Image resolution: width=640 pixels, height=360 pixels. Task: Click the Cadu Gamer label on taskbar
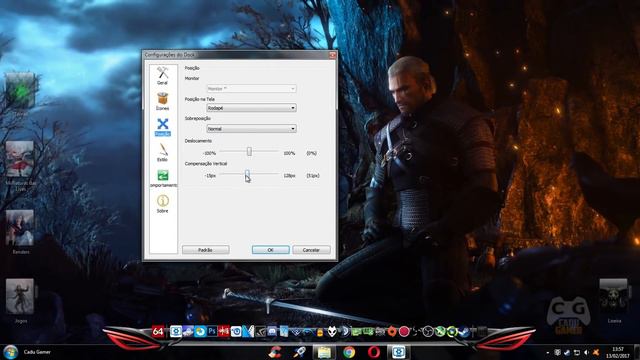click(x=37, y=352)
